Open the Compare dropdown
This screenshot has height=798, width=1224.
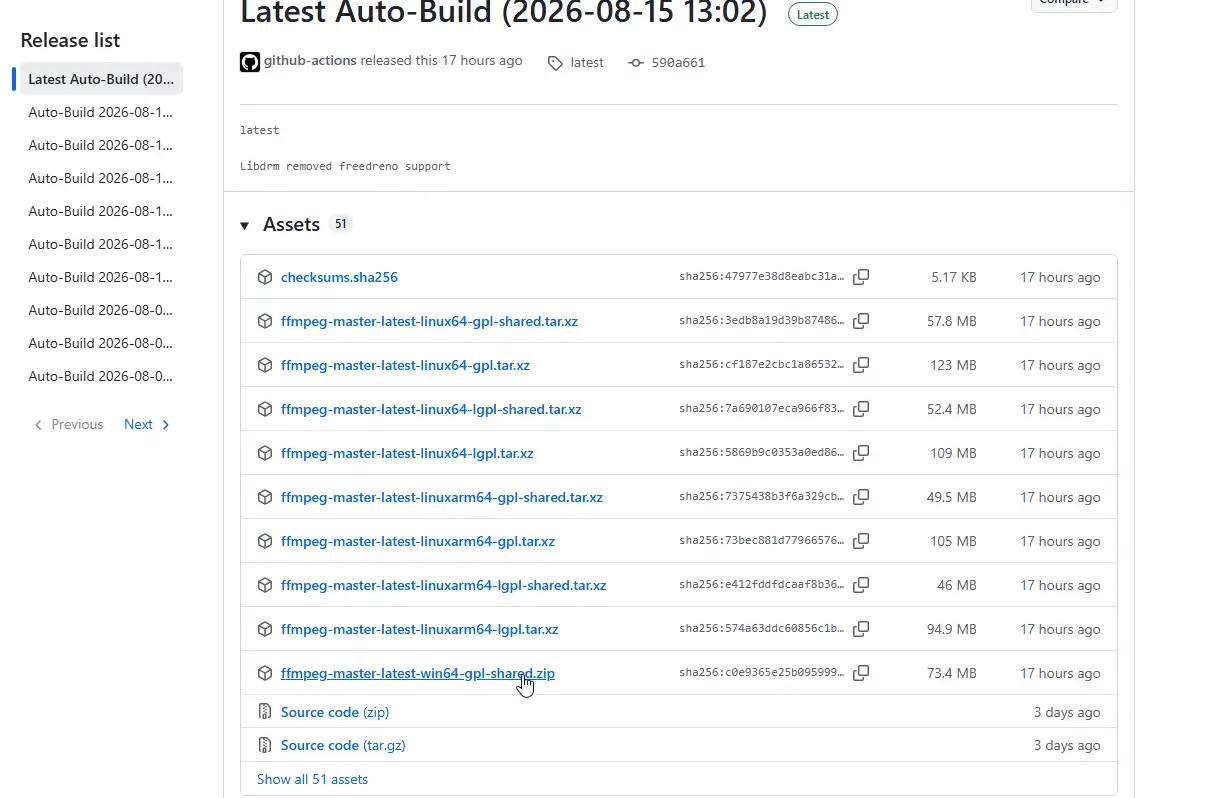[x=1074, y=3]
